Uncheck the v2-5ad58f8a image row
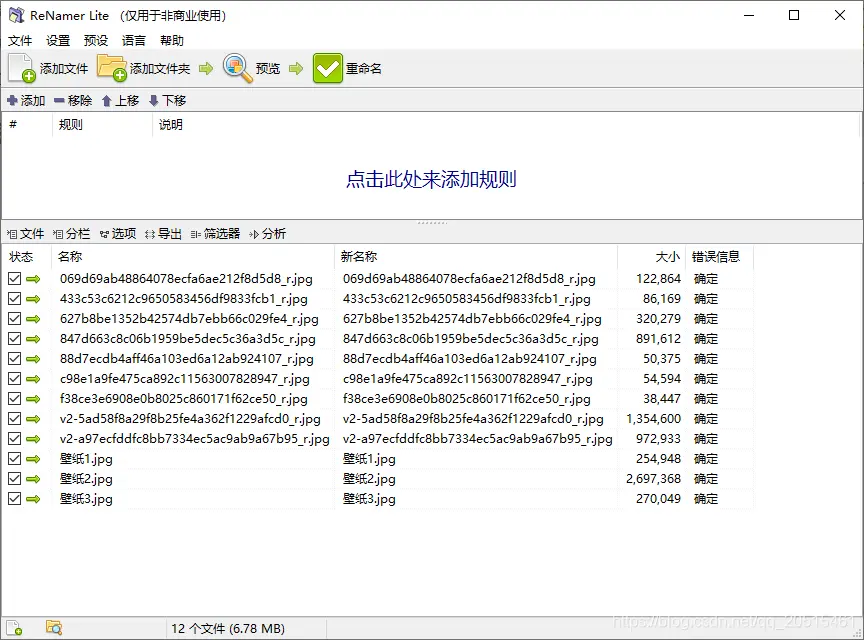 (x=12, y=418)
